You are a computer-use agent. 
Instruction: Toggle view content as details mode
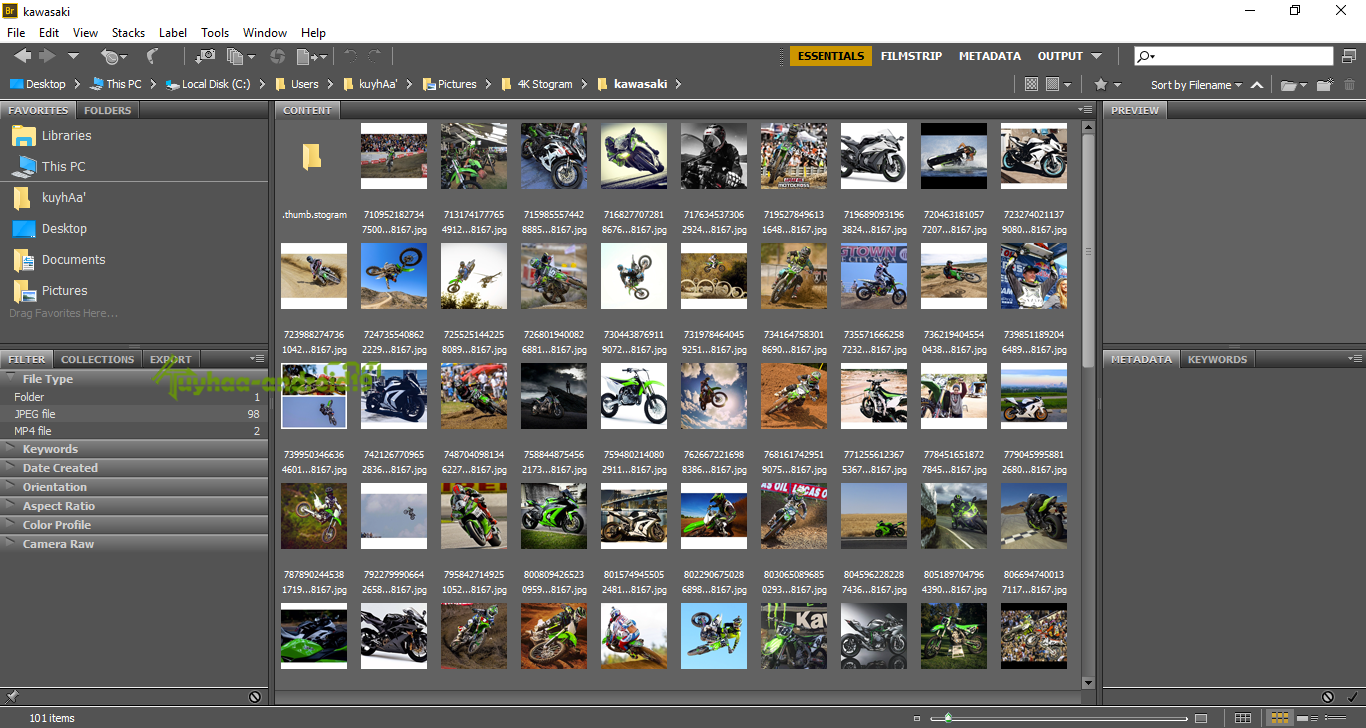tap(1306, 718)
